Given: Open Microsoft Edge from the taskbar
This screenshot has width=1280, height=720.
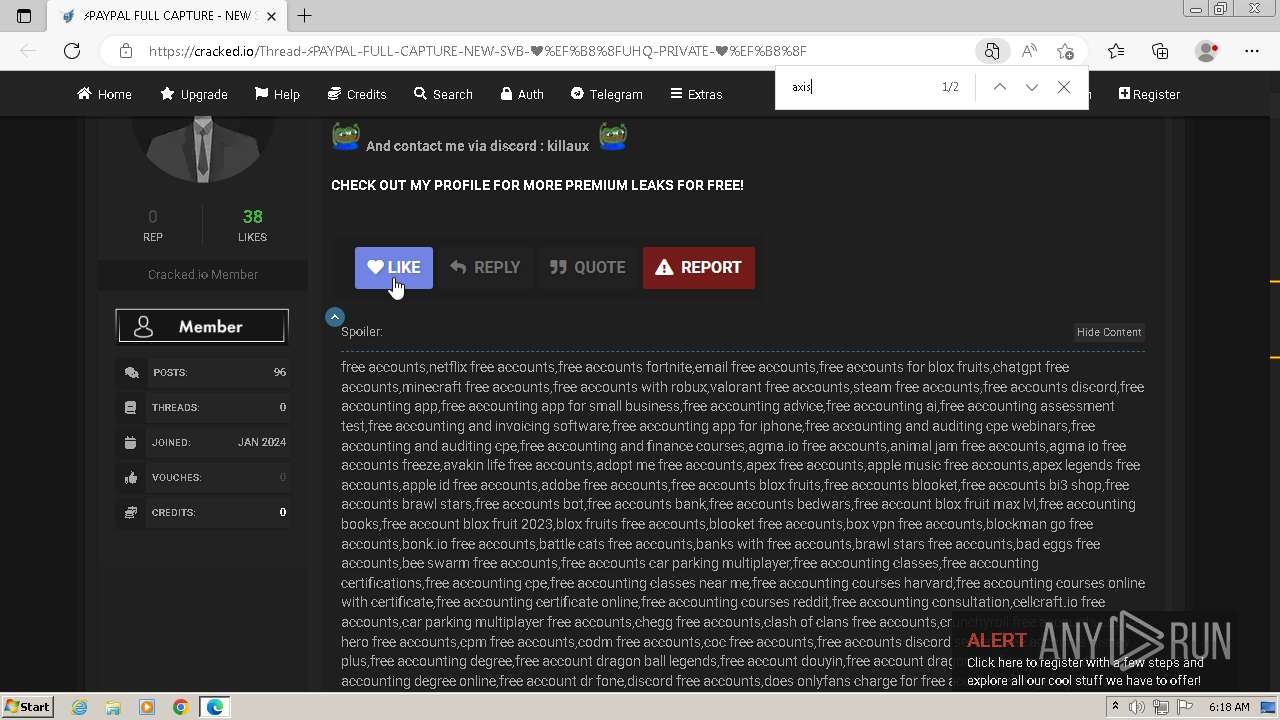Looking at the screenshot, I should tap(214, 707).
